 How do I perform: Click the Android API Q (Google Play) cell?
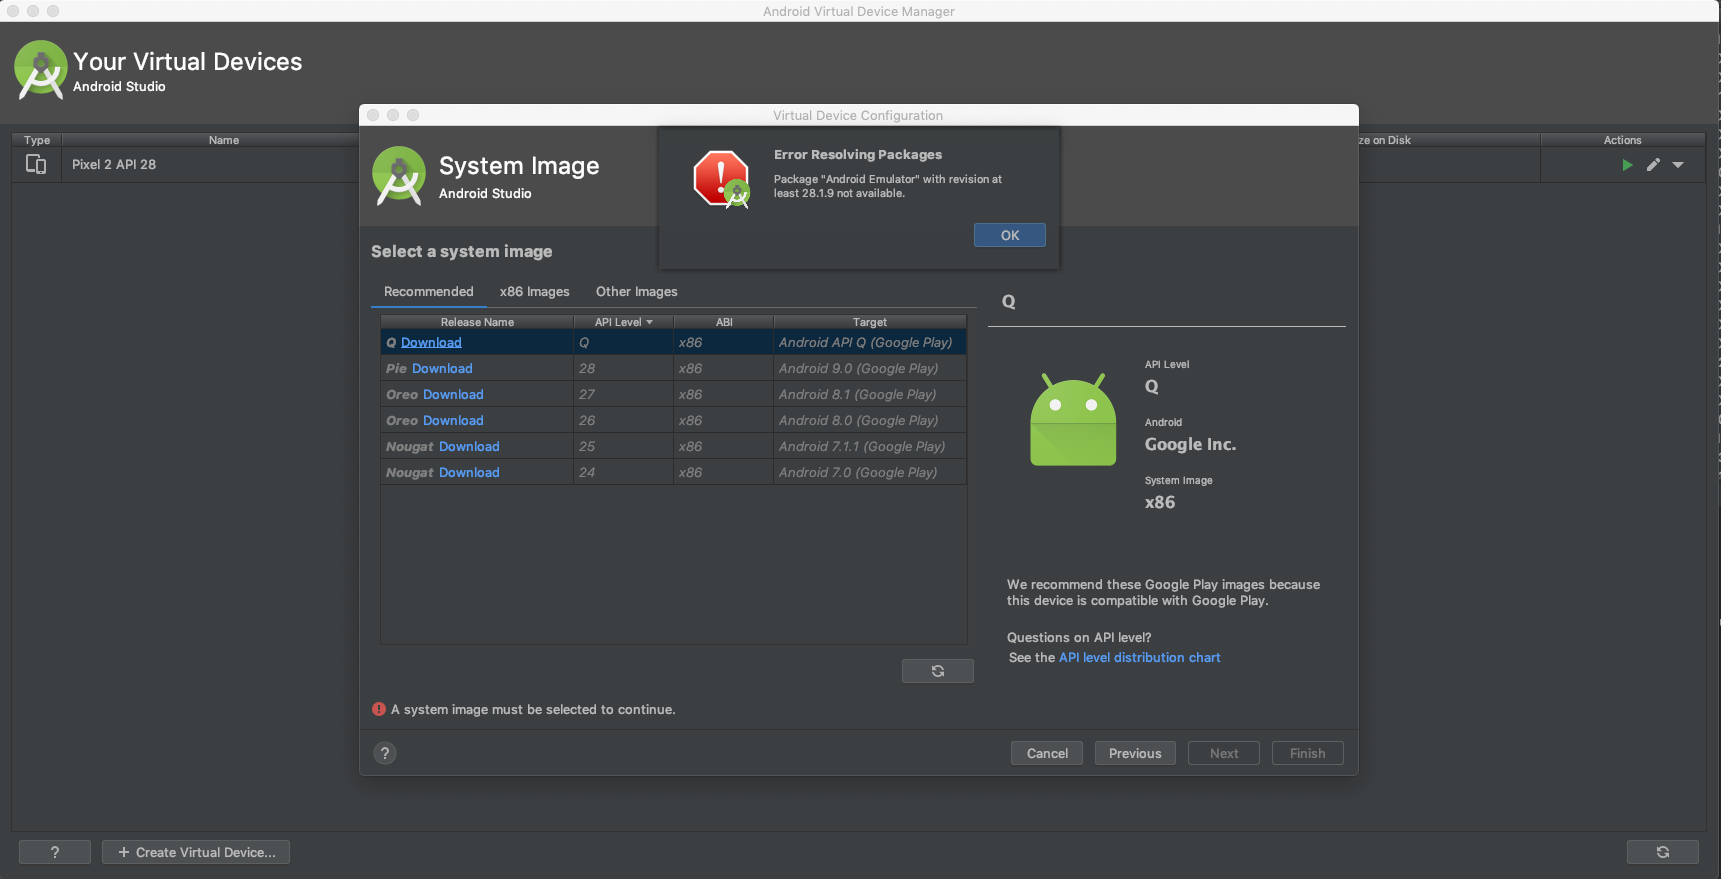coord(870,342)
